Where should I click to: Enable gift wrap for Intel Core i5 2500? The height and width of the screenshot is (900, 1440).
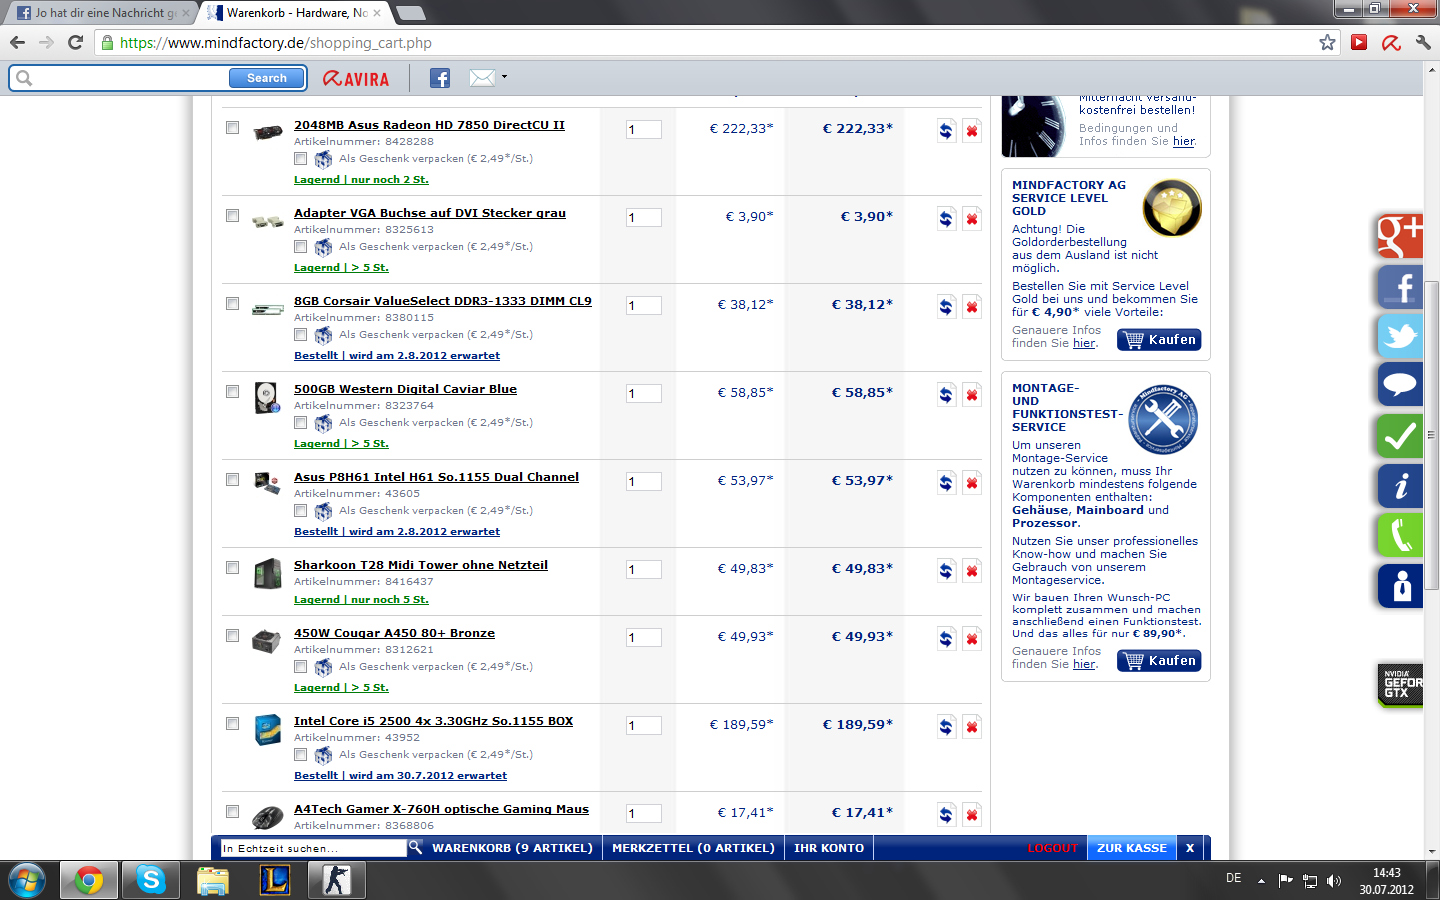[300, 755]
